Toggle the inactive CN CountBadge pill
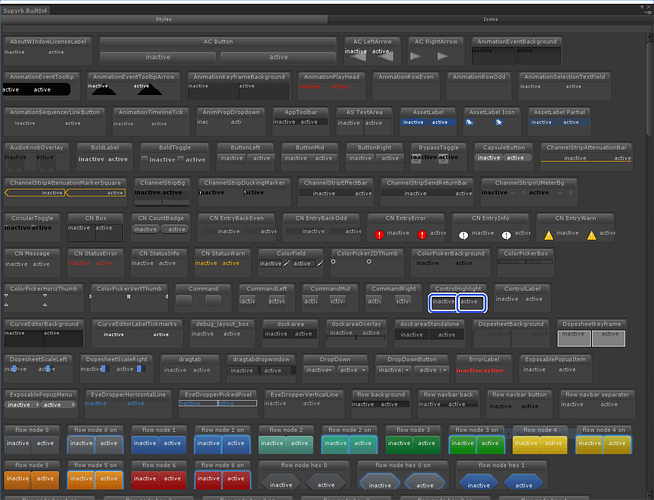This screenshot has height=500, width=654. [146, 229]
